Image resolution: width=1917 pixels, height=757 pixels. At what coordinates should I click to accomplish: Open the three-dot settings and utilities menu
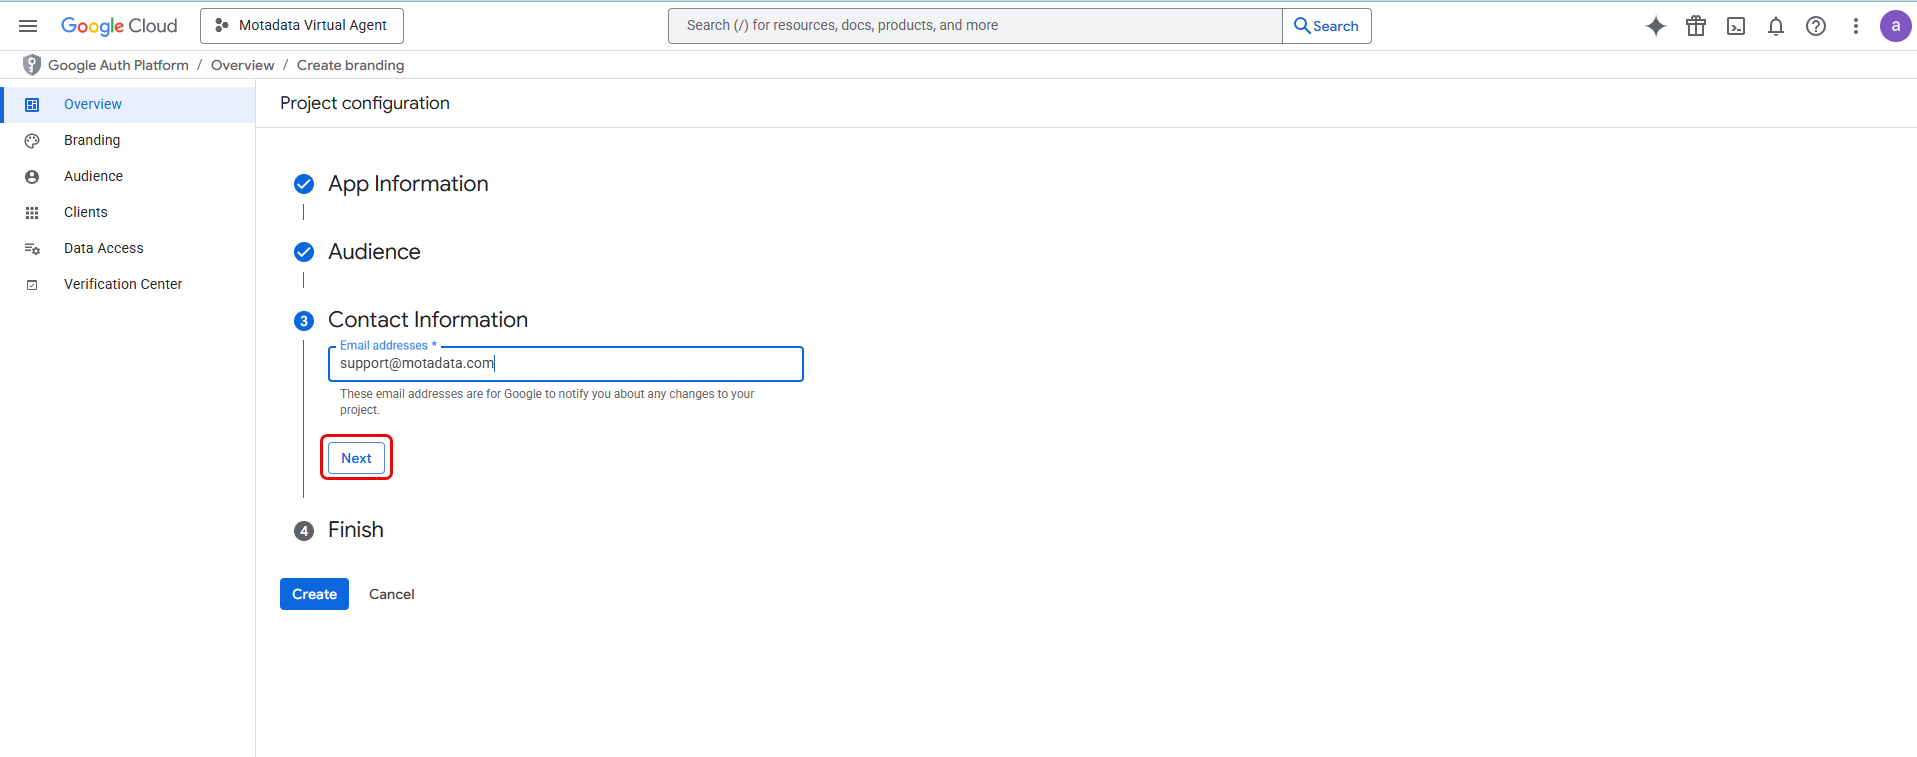(1856, 26)
